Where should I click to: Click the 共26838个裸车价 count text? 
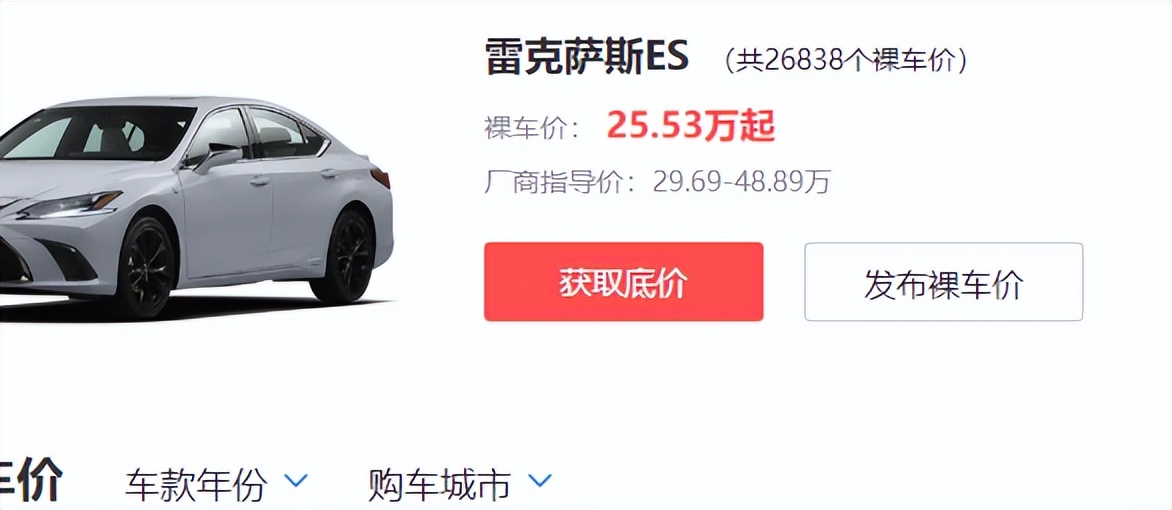point(845,61)
